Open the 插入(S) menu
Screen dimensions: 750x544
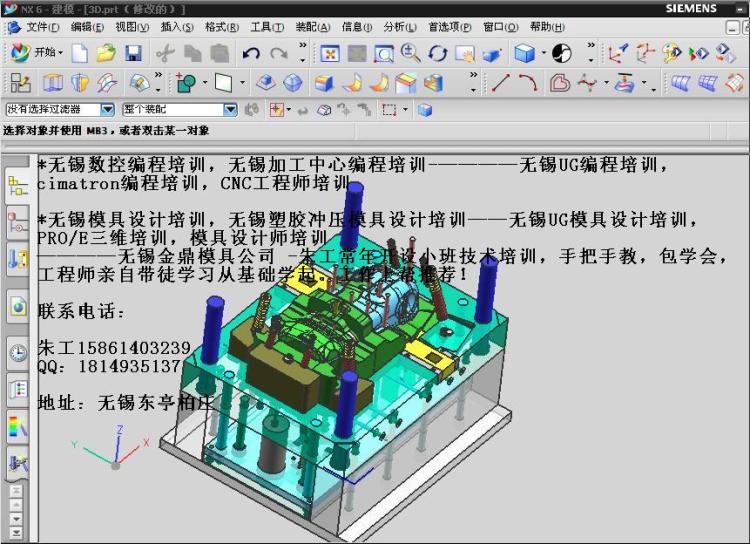[177, 27]
